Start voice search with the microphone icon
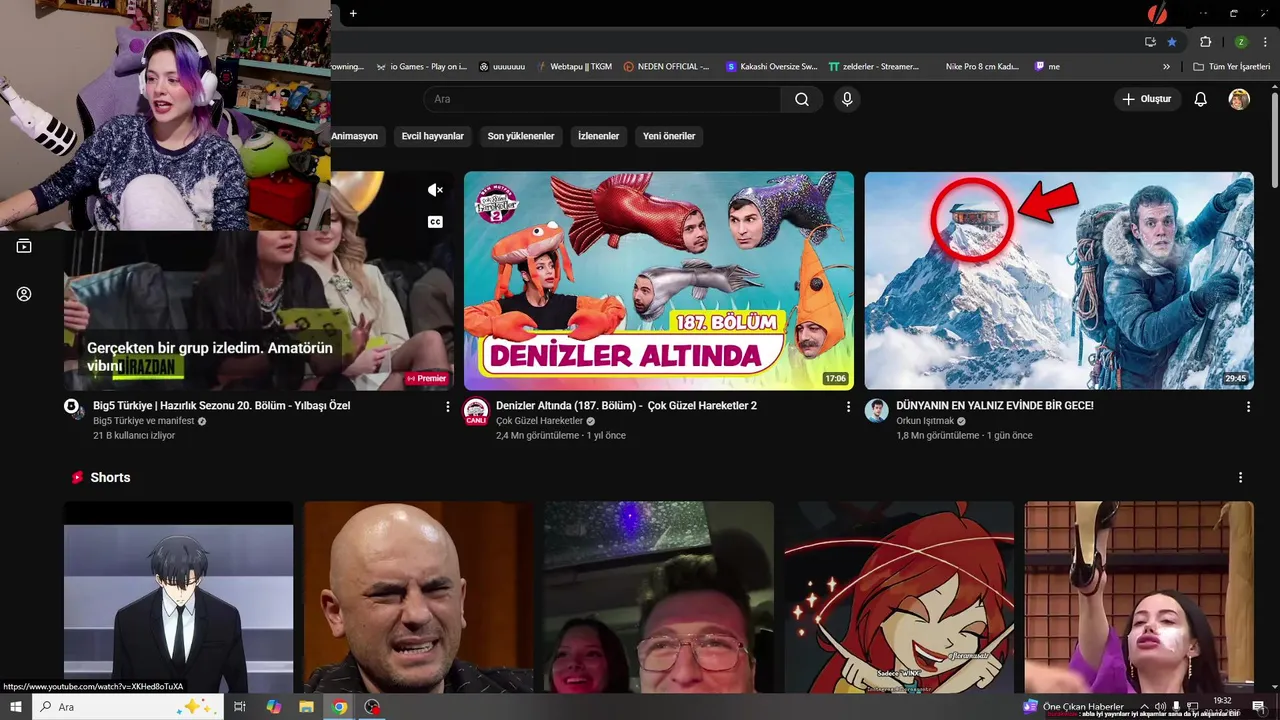Viewport: 1280px width, 720px height. point(847,99)
